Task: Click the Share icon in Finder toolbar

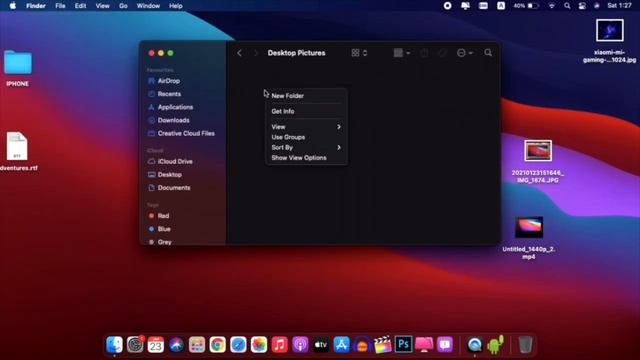Action: point(424,53)
